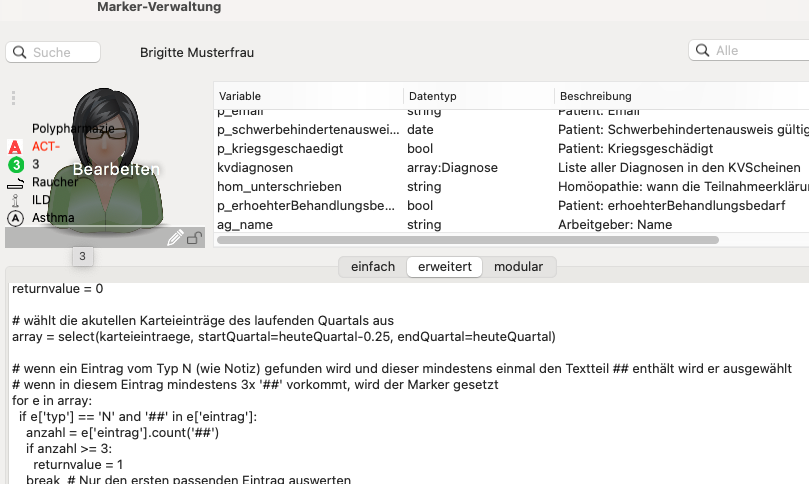Select the erweitert mode tab
This screenshot has height=484, width=809.
pos(445,267)
